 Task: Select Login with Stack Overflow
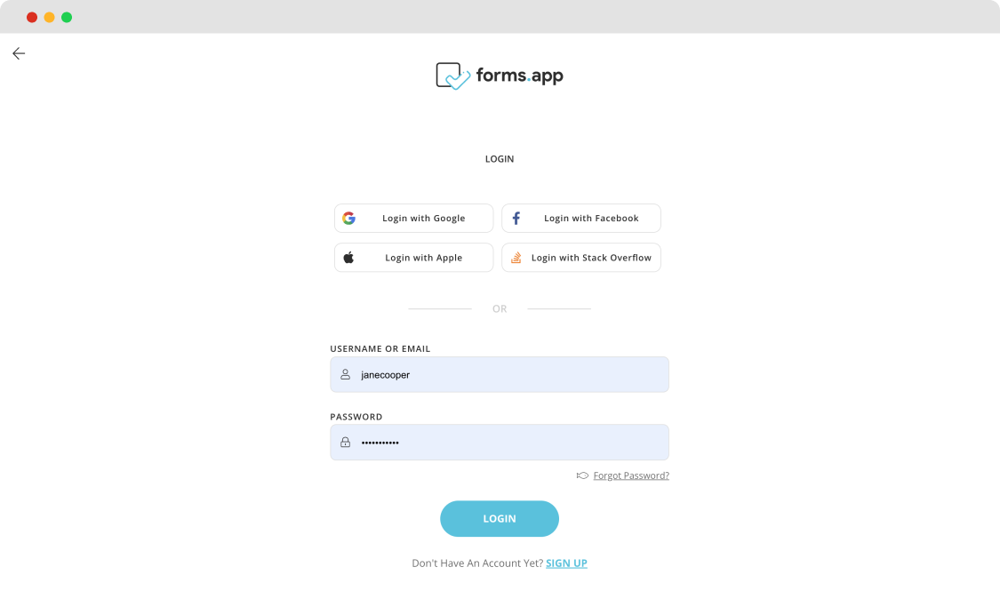click(x=581, y=257)
